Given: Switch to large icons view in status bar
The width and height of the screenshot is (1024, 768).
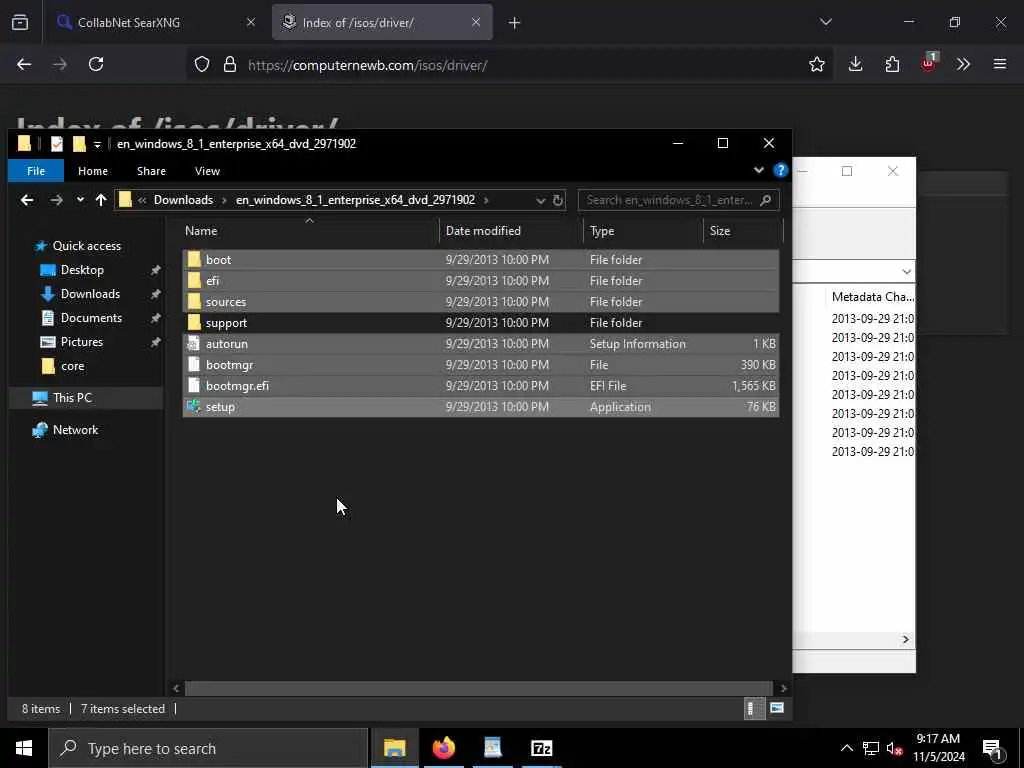Looking at the screenshot, I should click(x=776, y=708).
